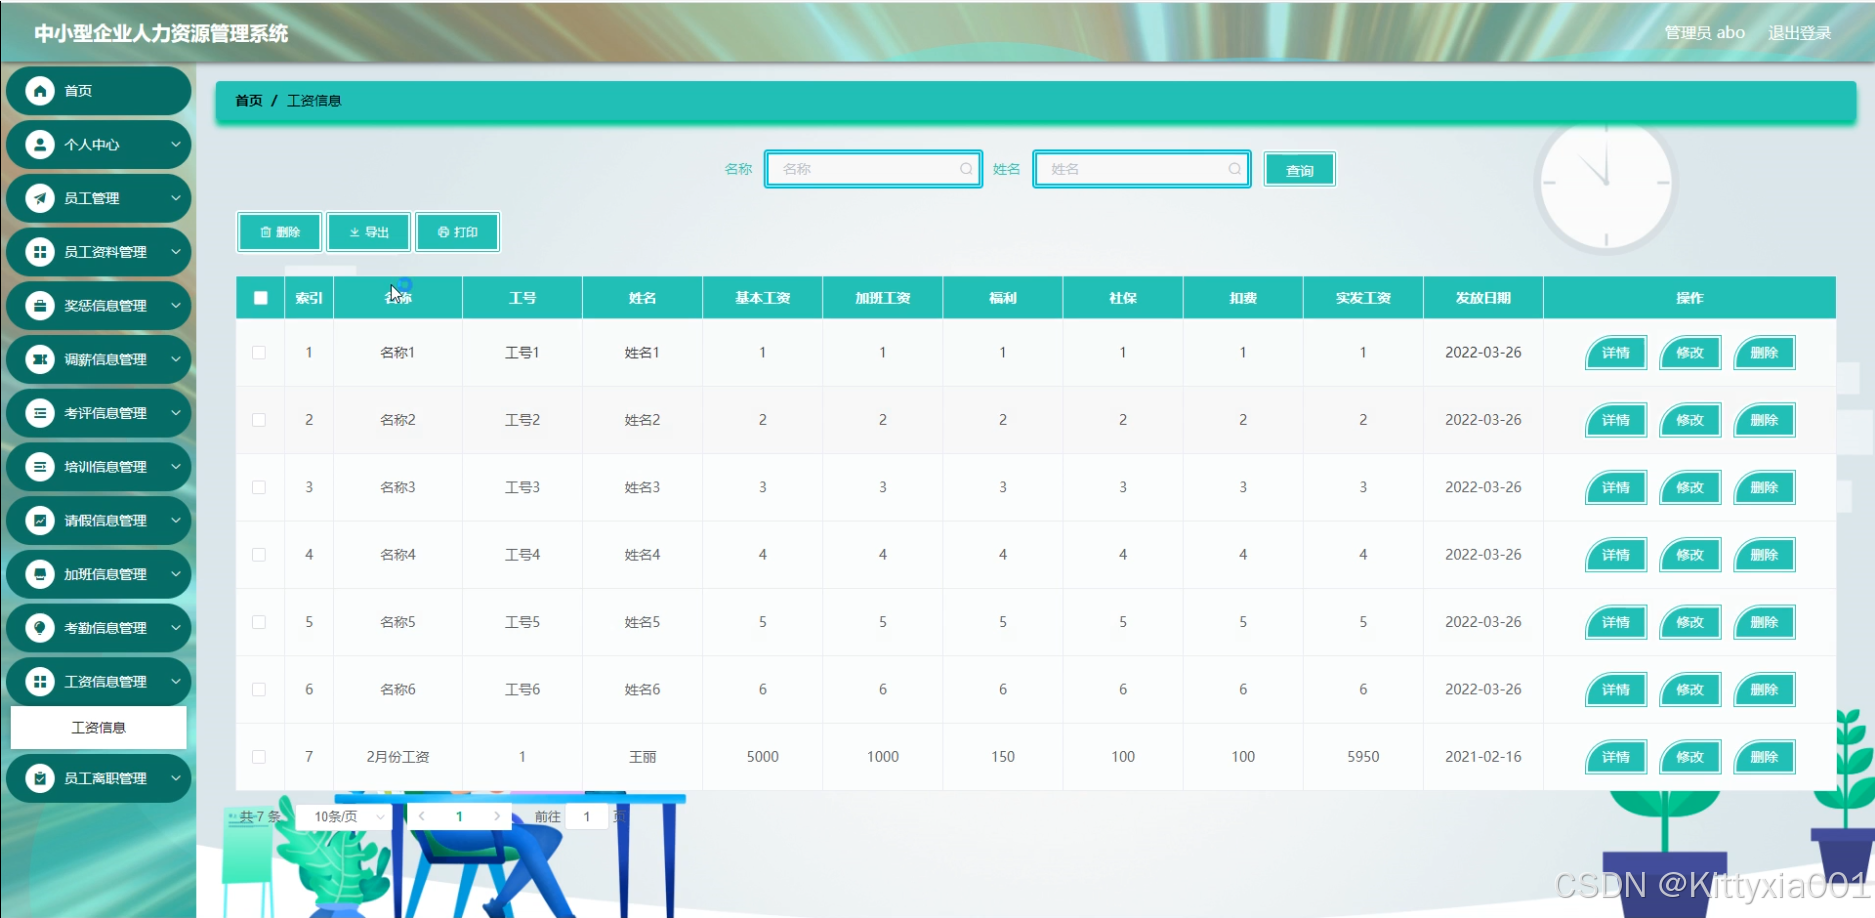The image size is (1875, 918).
Task: Click 退出登录 to log out
Action: click(1799, 33)
